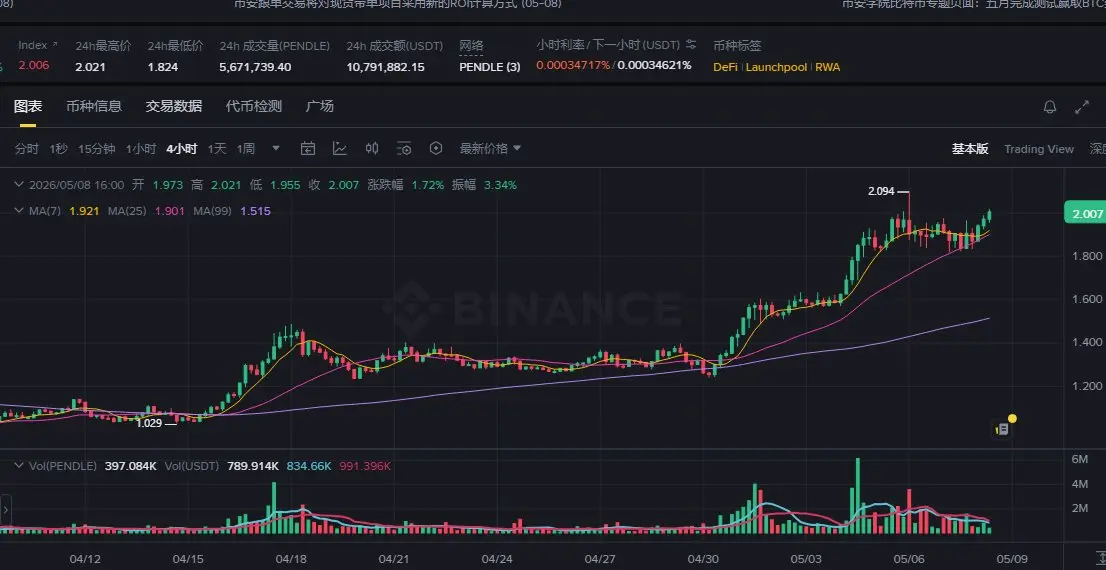Click the Vol(PENDLE) value 397.084K

pyautogui.click(x=130, y=466)
